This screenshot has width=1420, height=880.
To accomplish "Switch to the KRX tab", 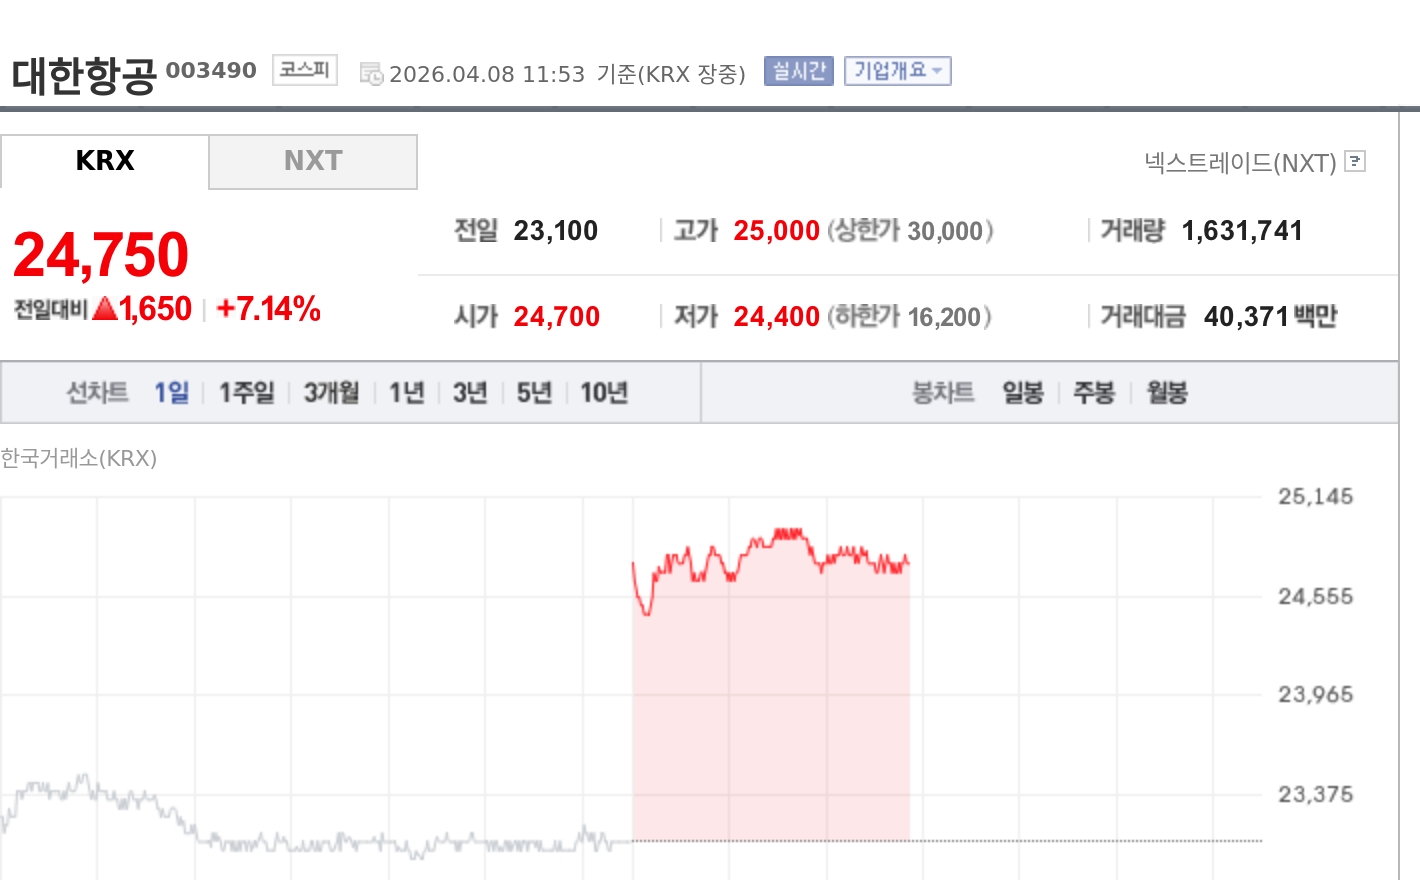I will tap(105, 161).
